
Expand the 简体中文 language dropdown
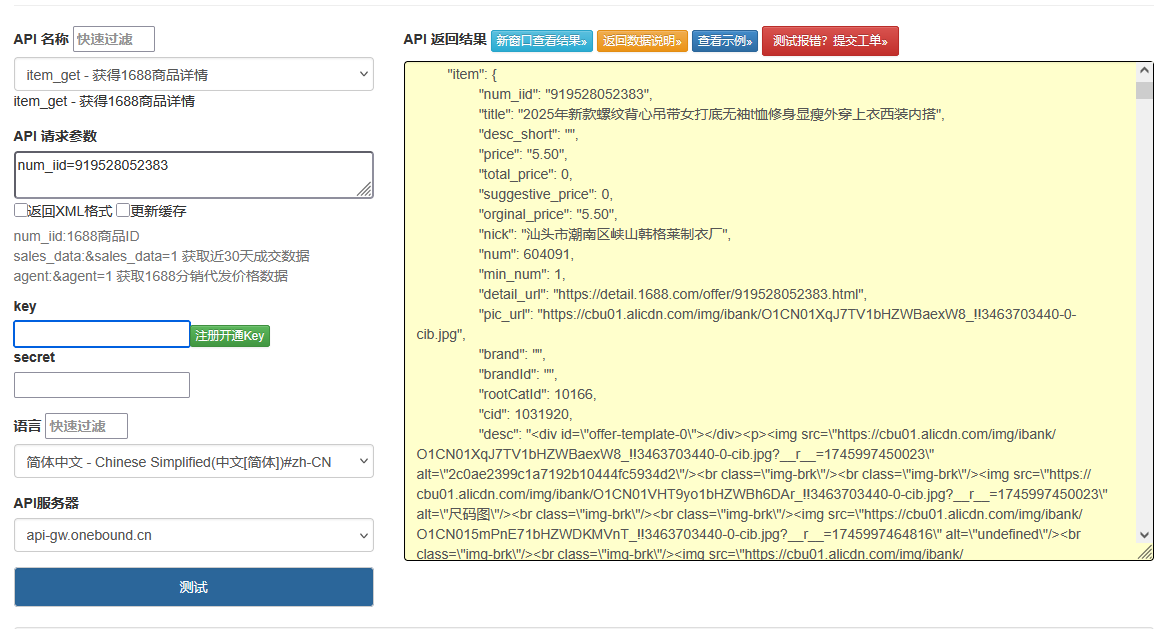pyautogui.click(x=193, y=462)
